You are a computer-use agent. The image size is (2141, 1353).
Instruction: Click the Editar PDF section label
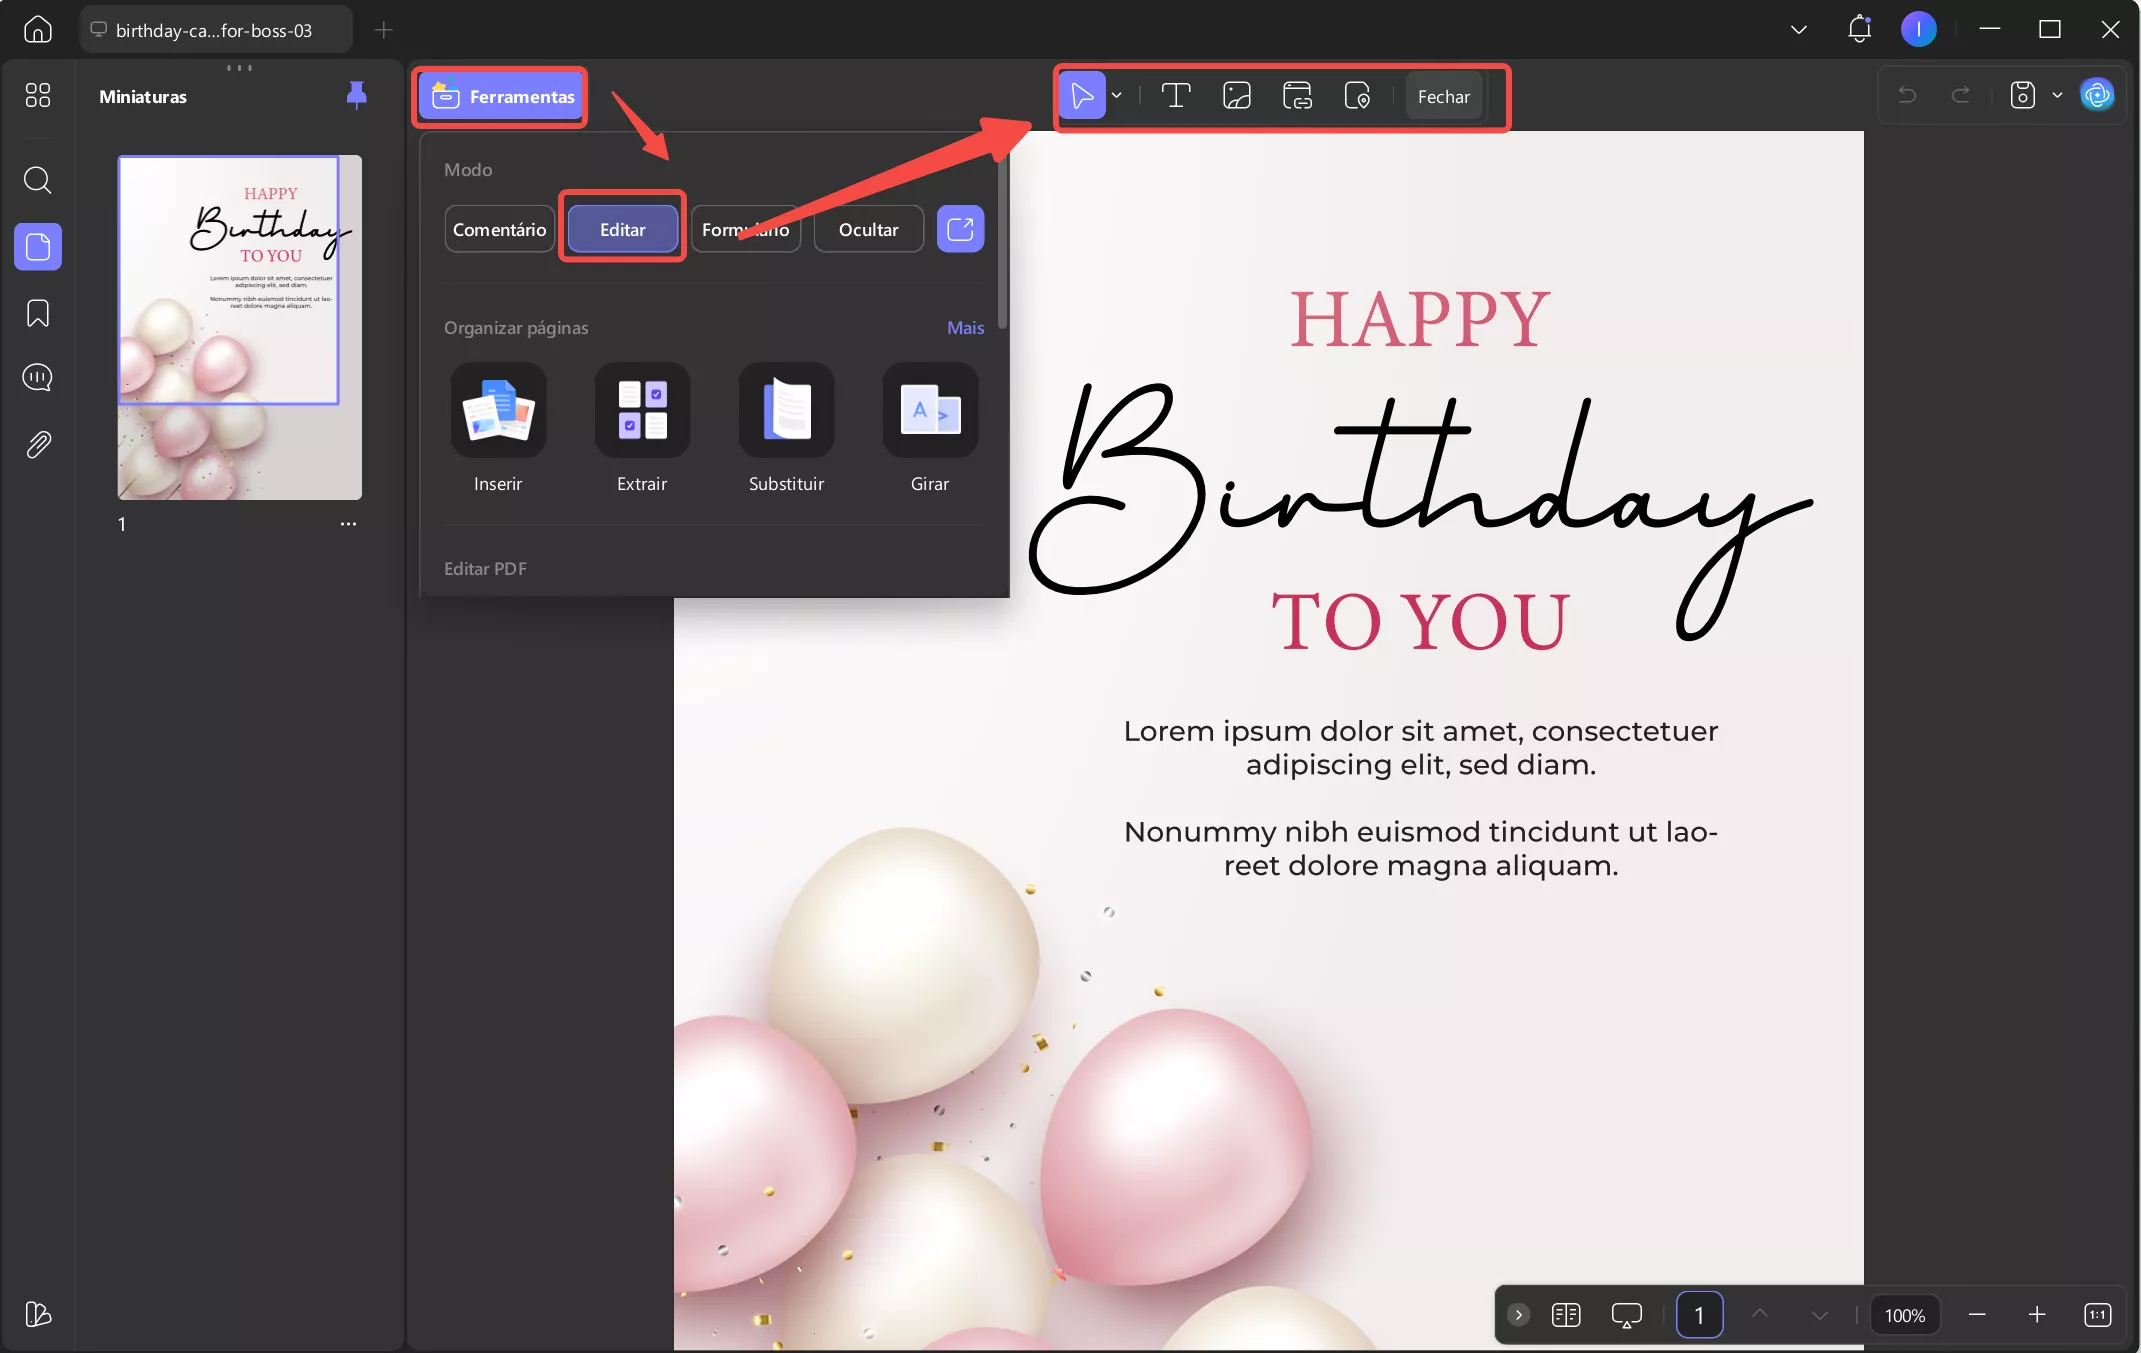(485, 568)
